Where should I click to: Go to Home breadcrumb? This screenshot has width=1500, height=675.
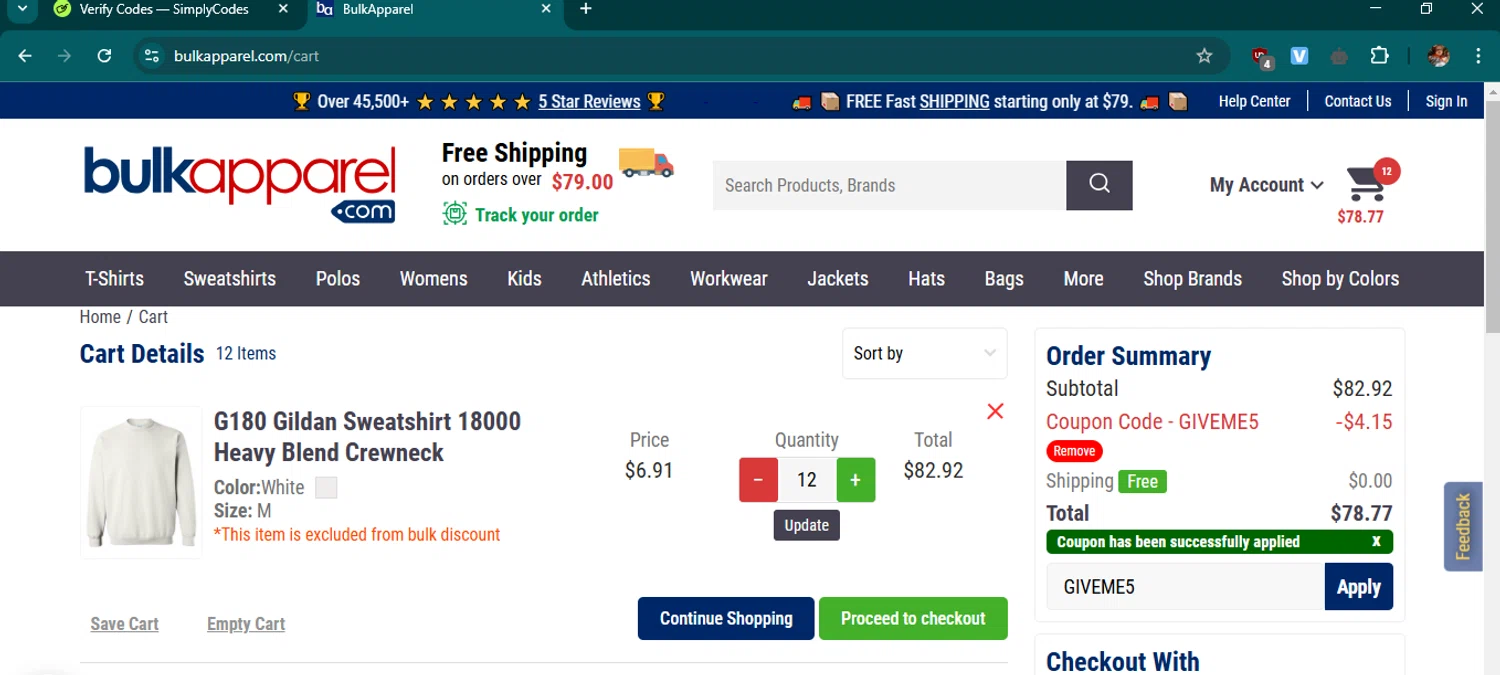[100, 317]
